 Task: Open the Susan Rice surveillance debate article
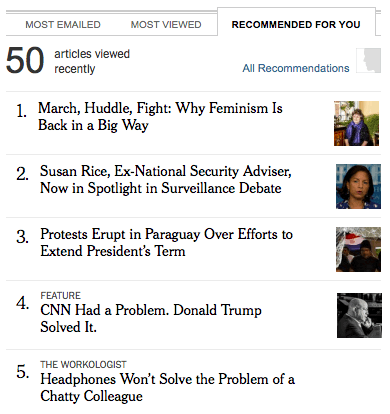[x=166, y=180]
